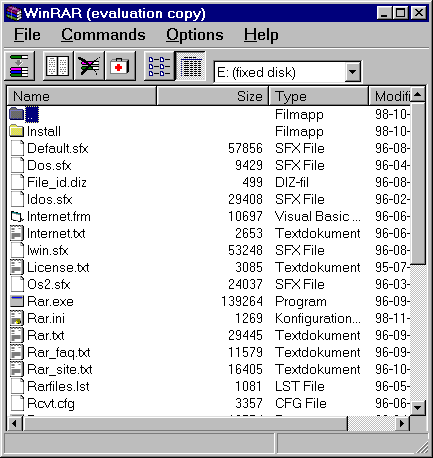
Task: Click the horizontal scrollbar left arrow
Action: (14, 423)
